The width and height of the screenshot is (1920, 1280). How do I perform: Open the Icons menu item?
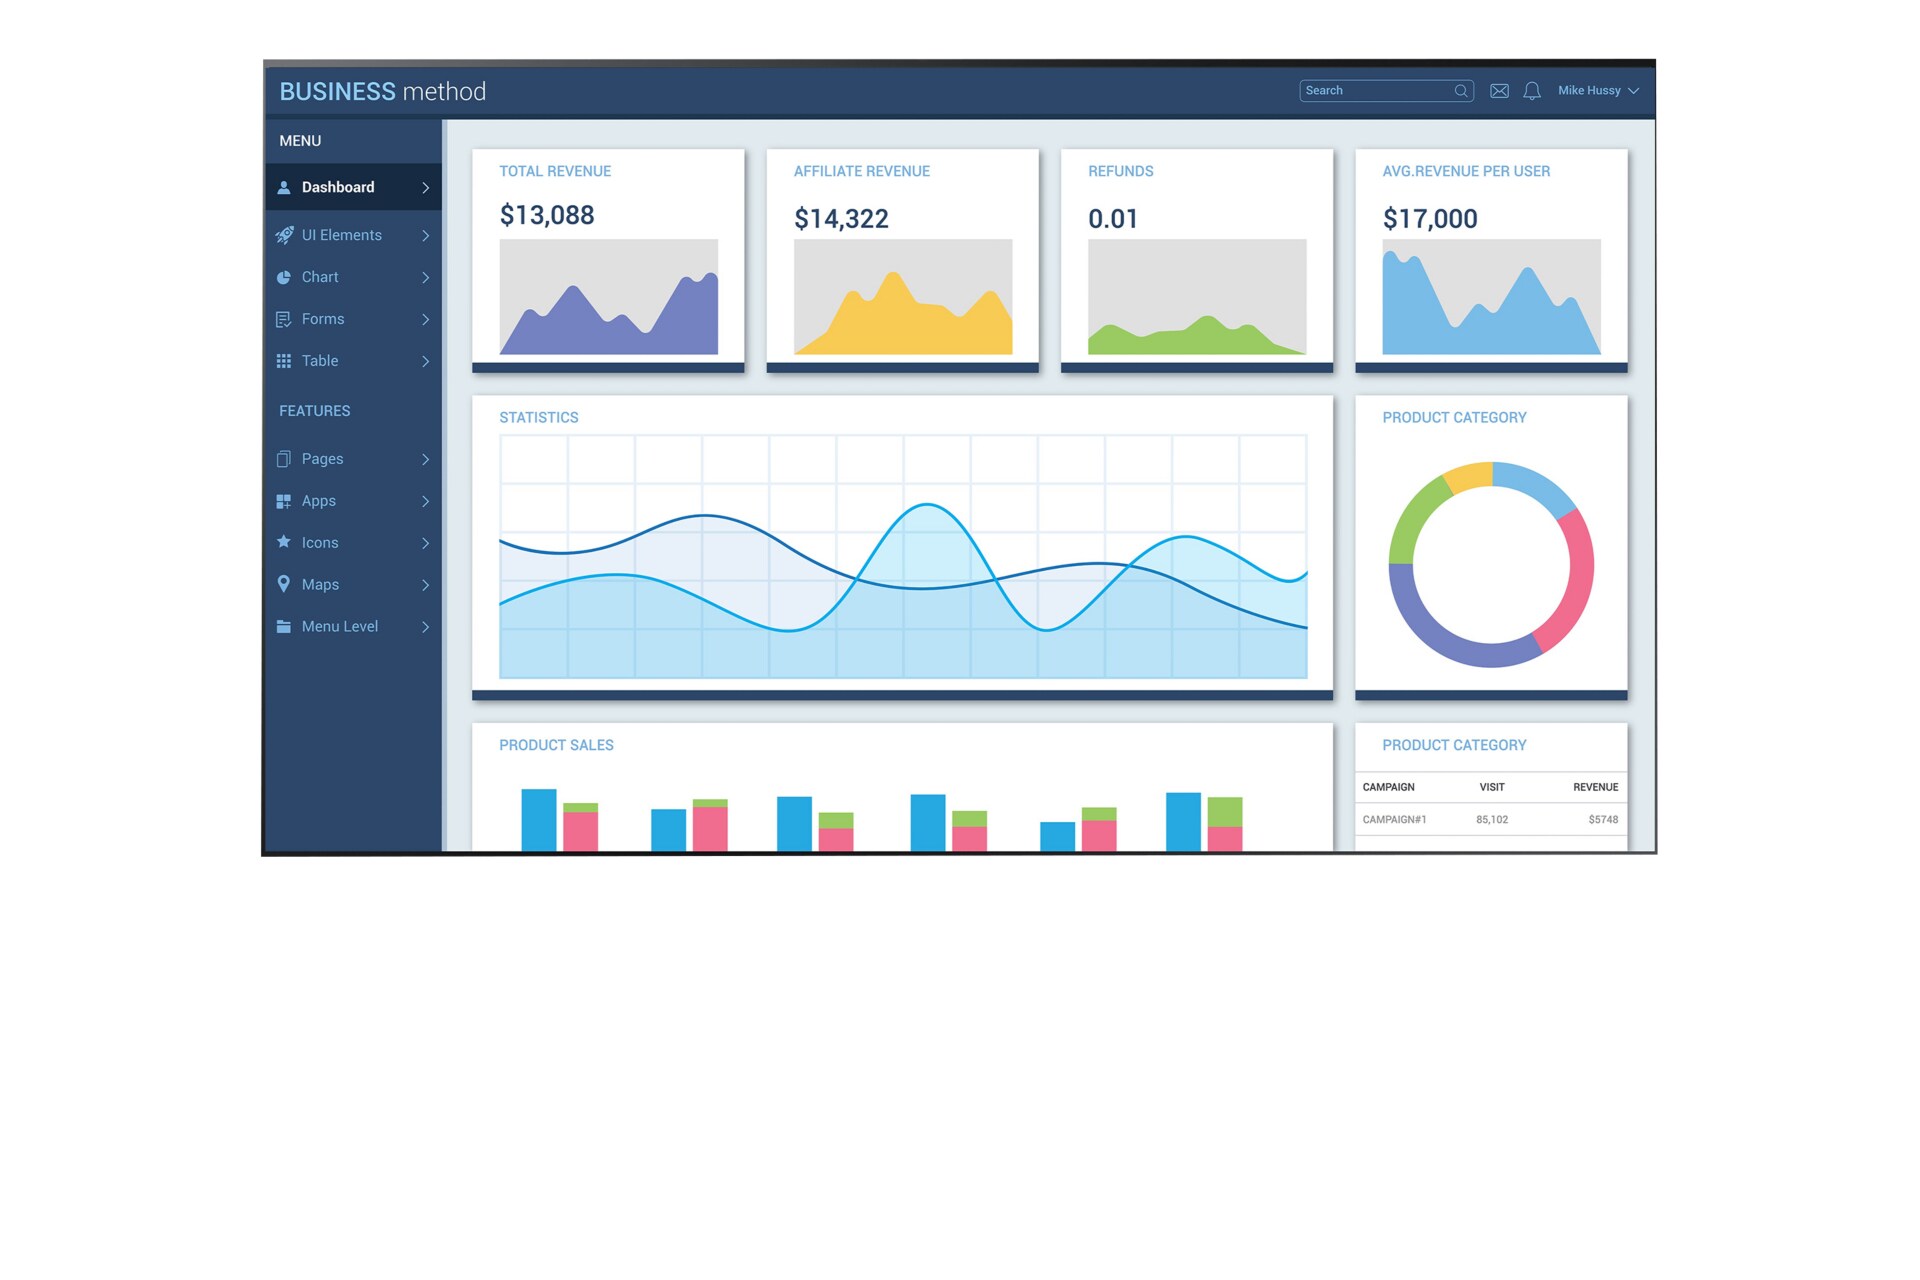[x=353, y=543]
